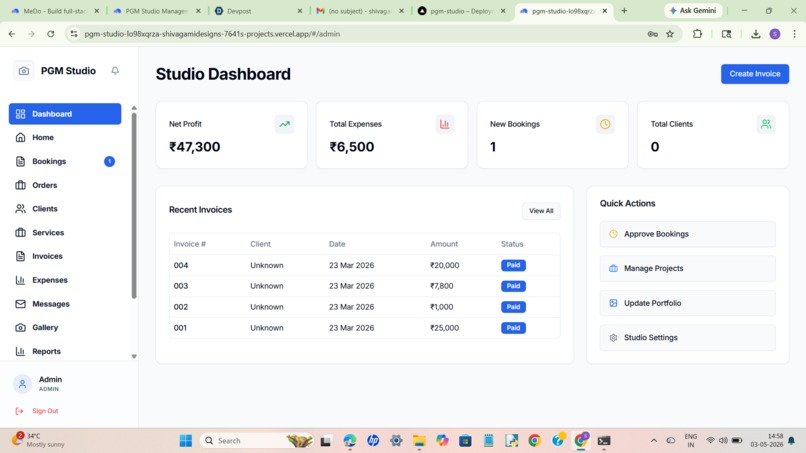Image resolution: width=806 pixels, height=453 pixels.
Task: Switch to the pgm-studio Deploy tab
Action: [x=462, y=11]
